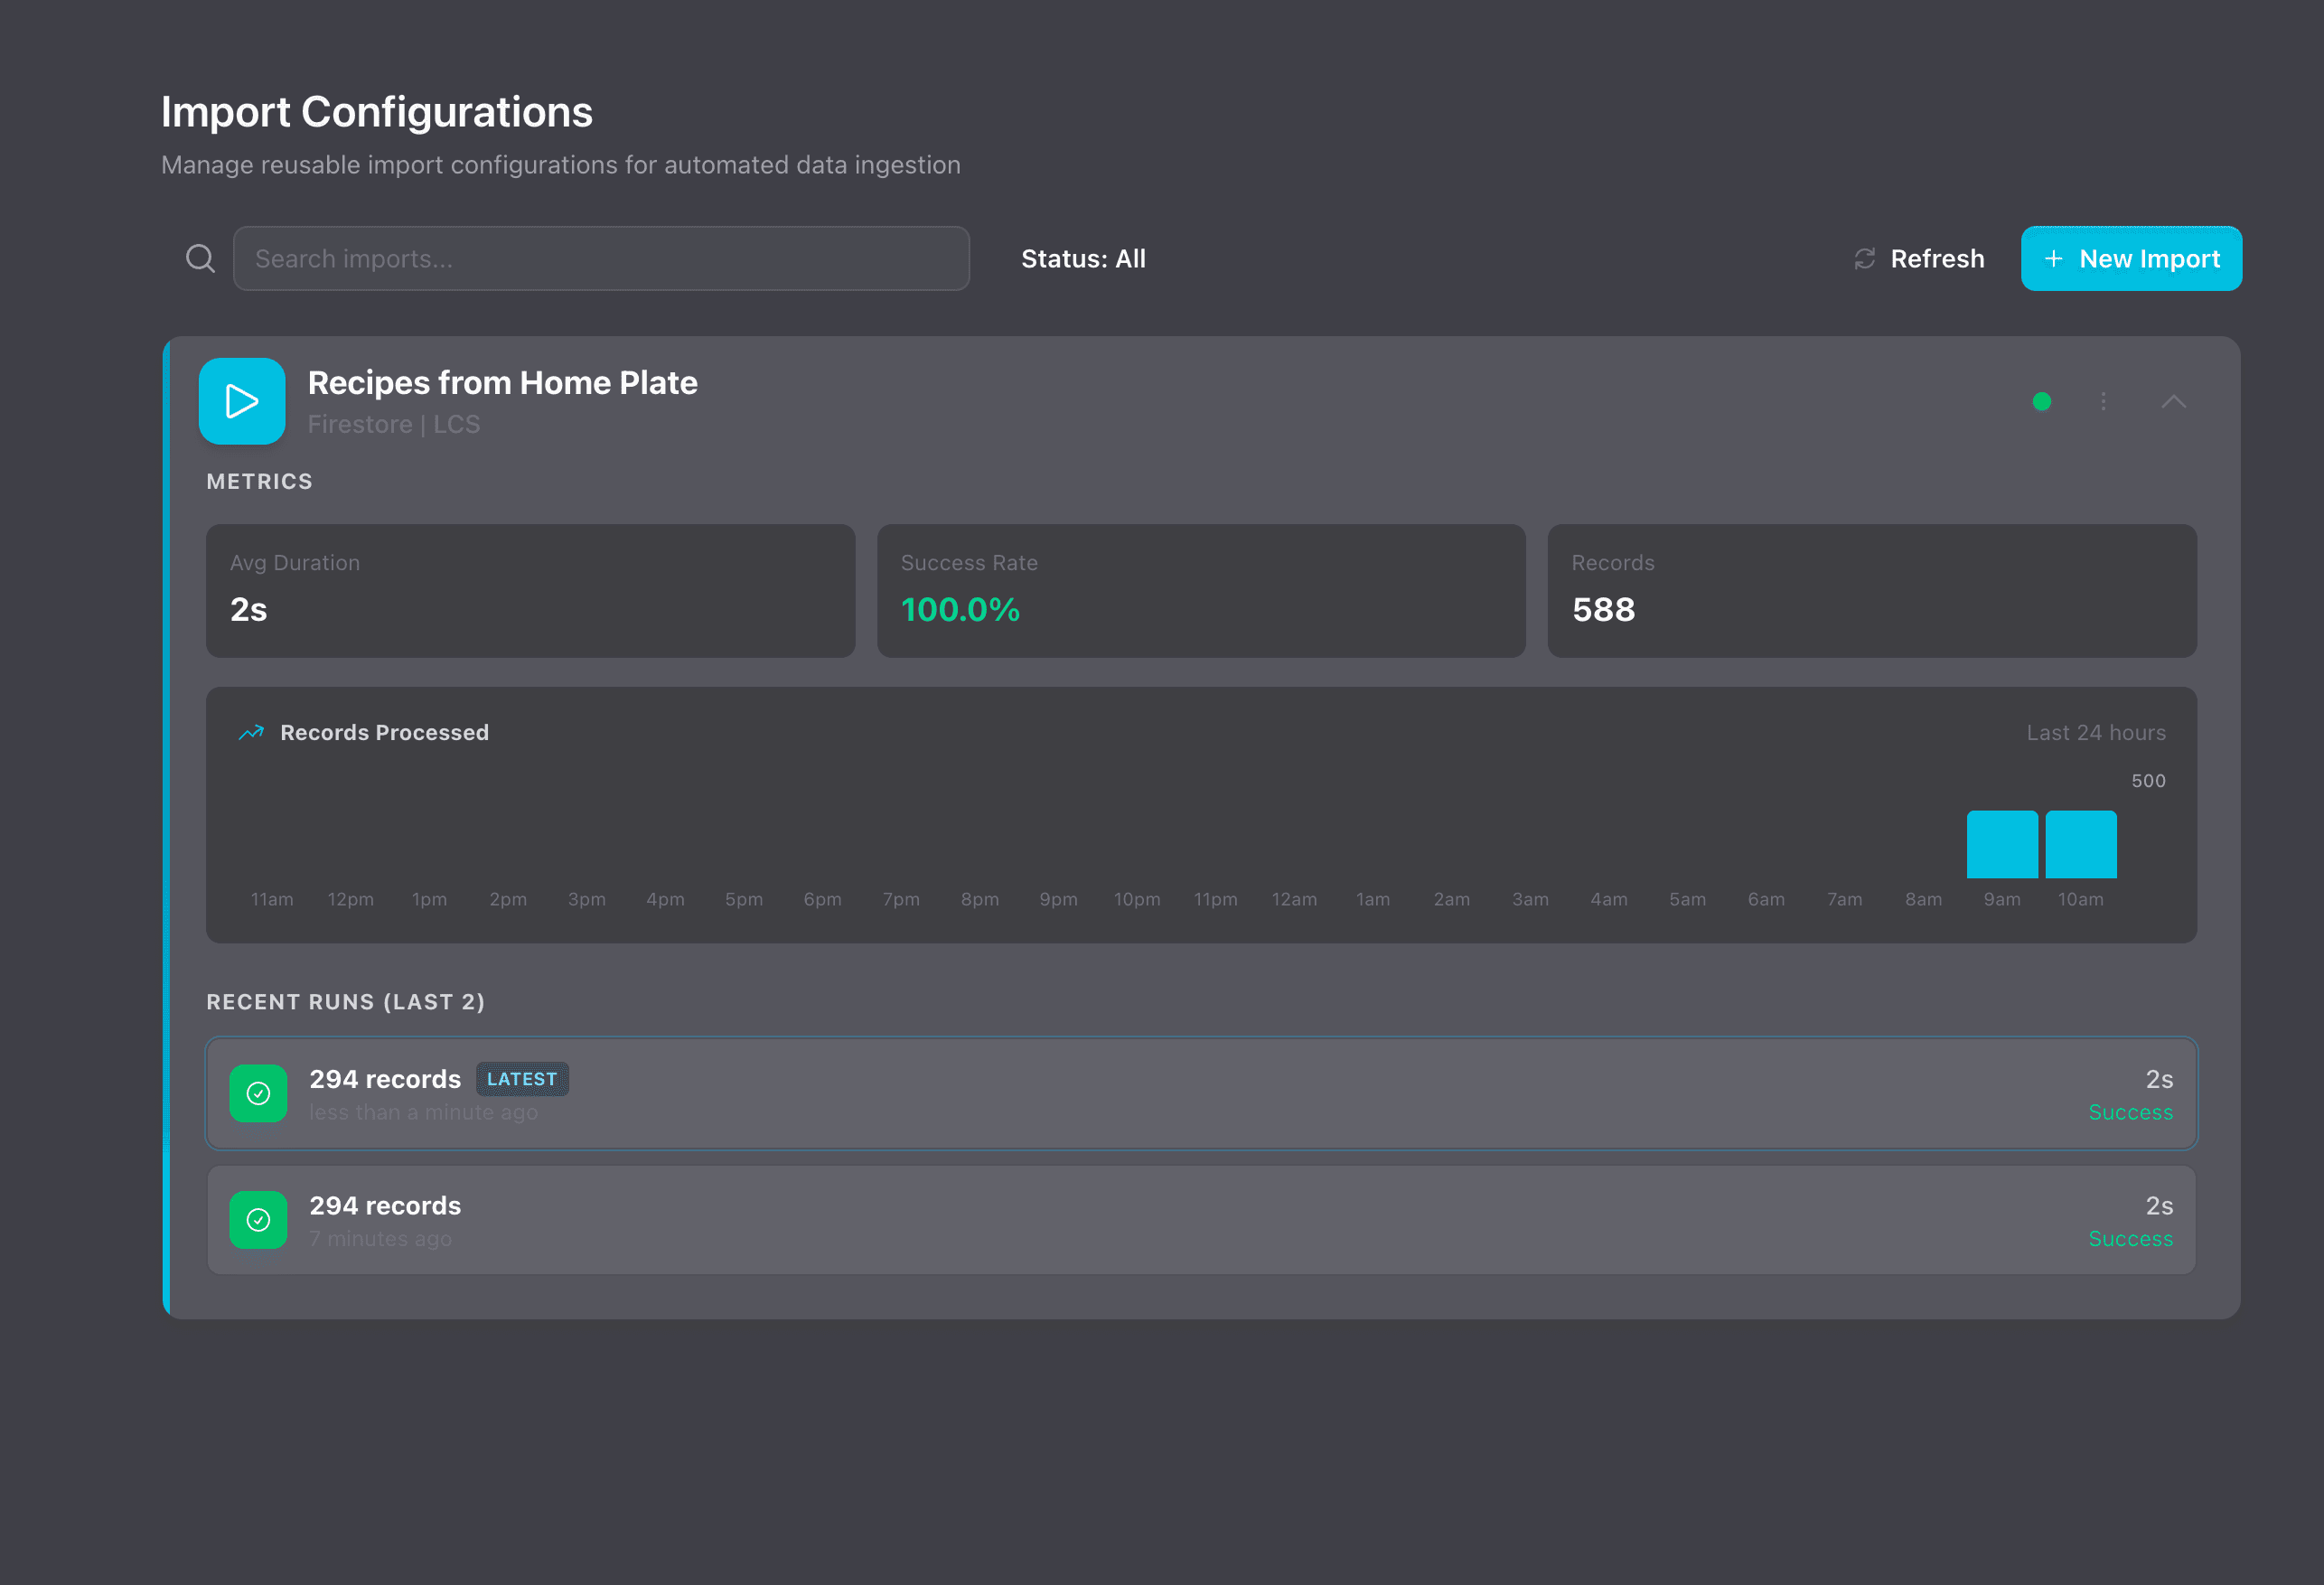Click the New Import button
The width and height of the screenshot is (2324, 1585).
tap(2131, 258)
